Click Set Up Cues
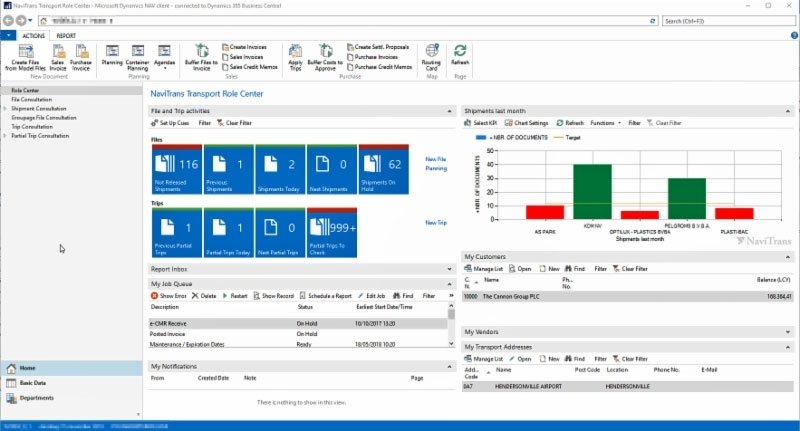Viewport: 800px width, 431px height. pyautogui.click(x=170, y=123)
